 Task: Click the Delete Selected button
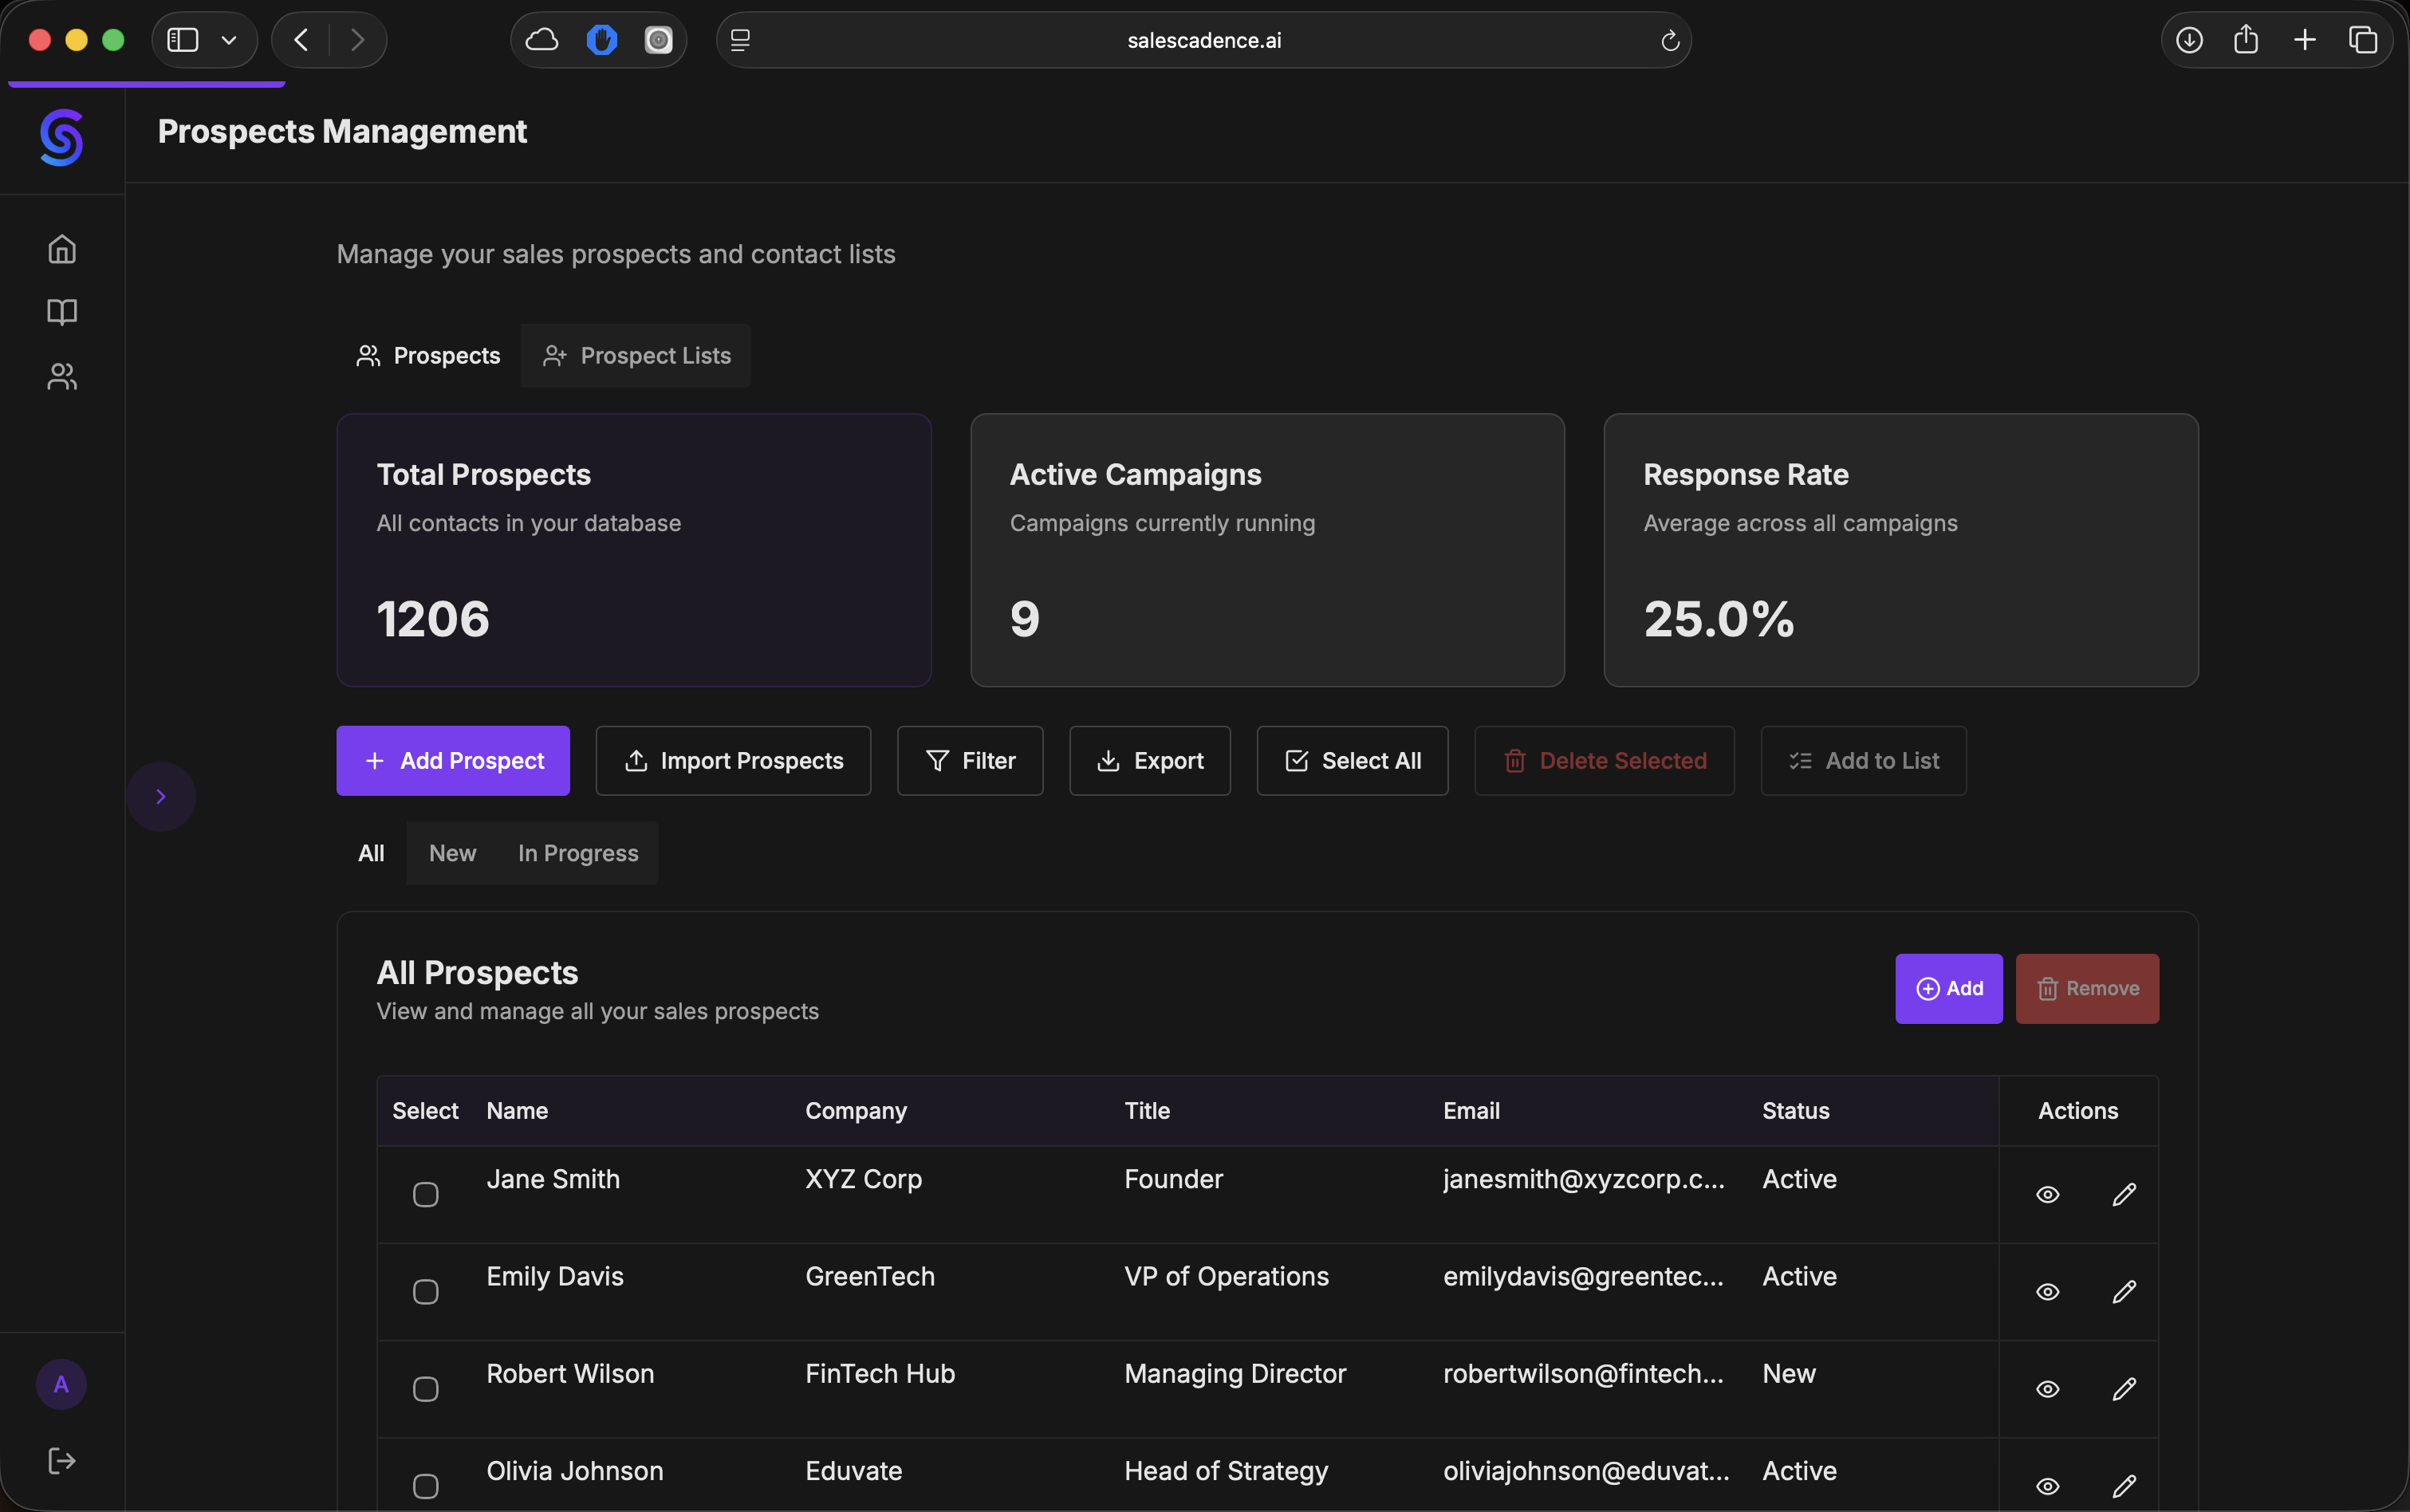1604,760
